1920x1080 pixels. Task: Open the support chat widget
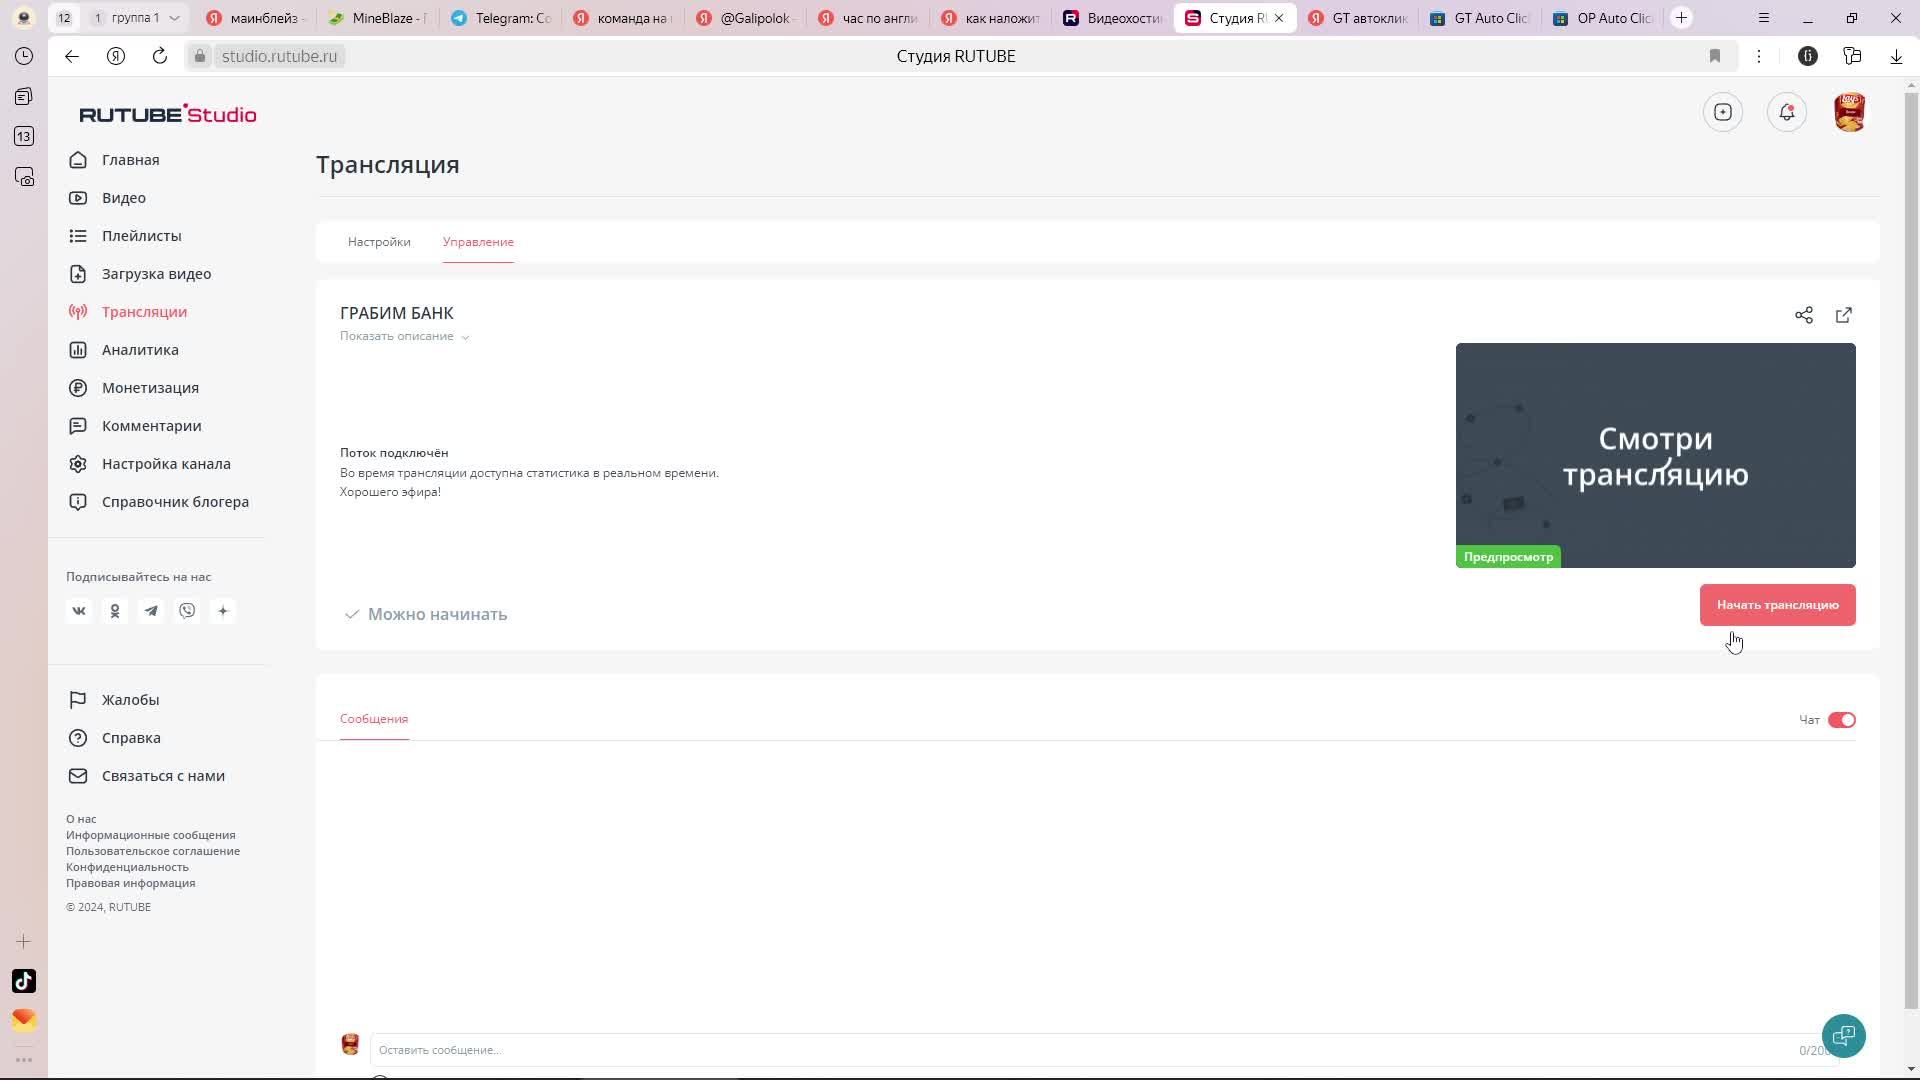(x=1843, y=1036)
